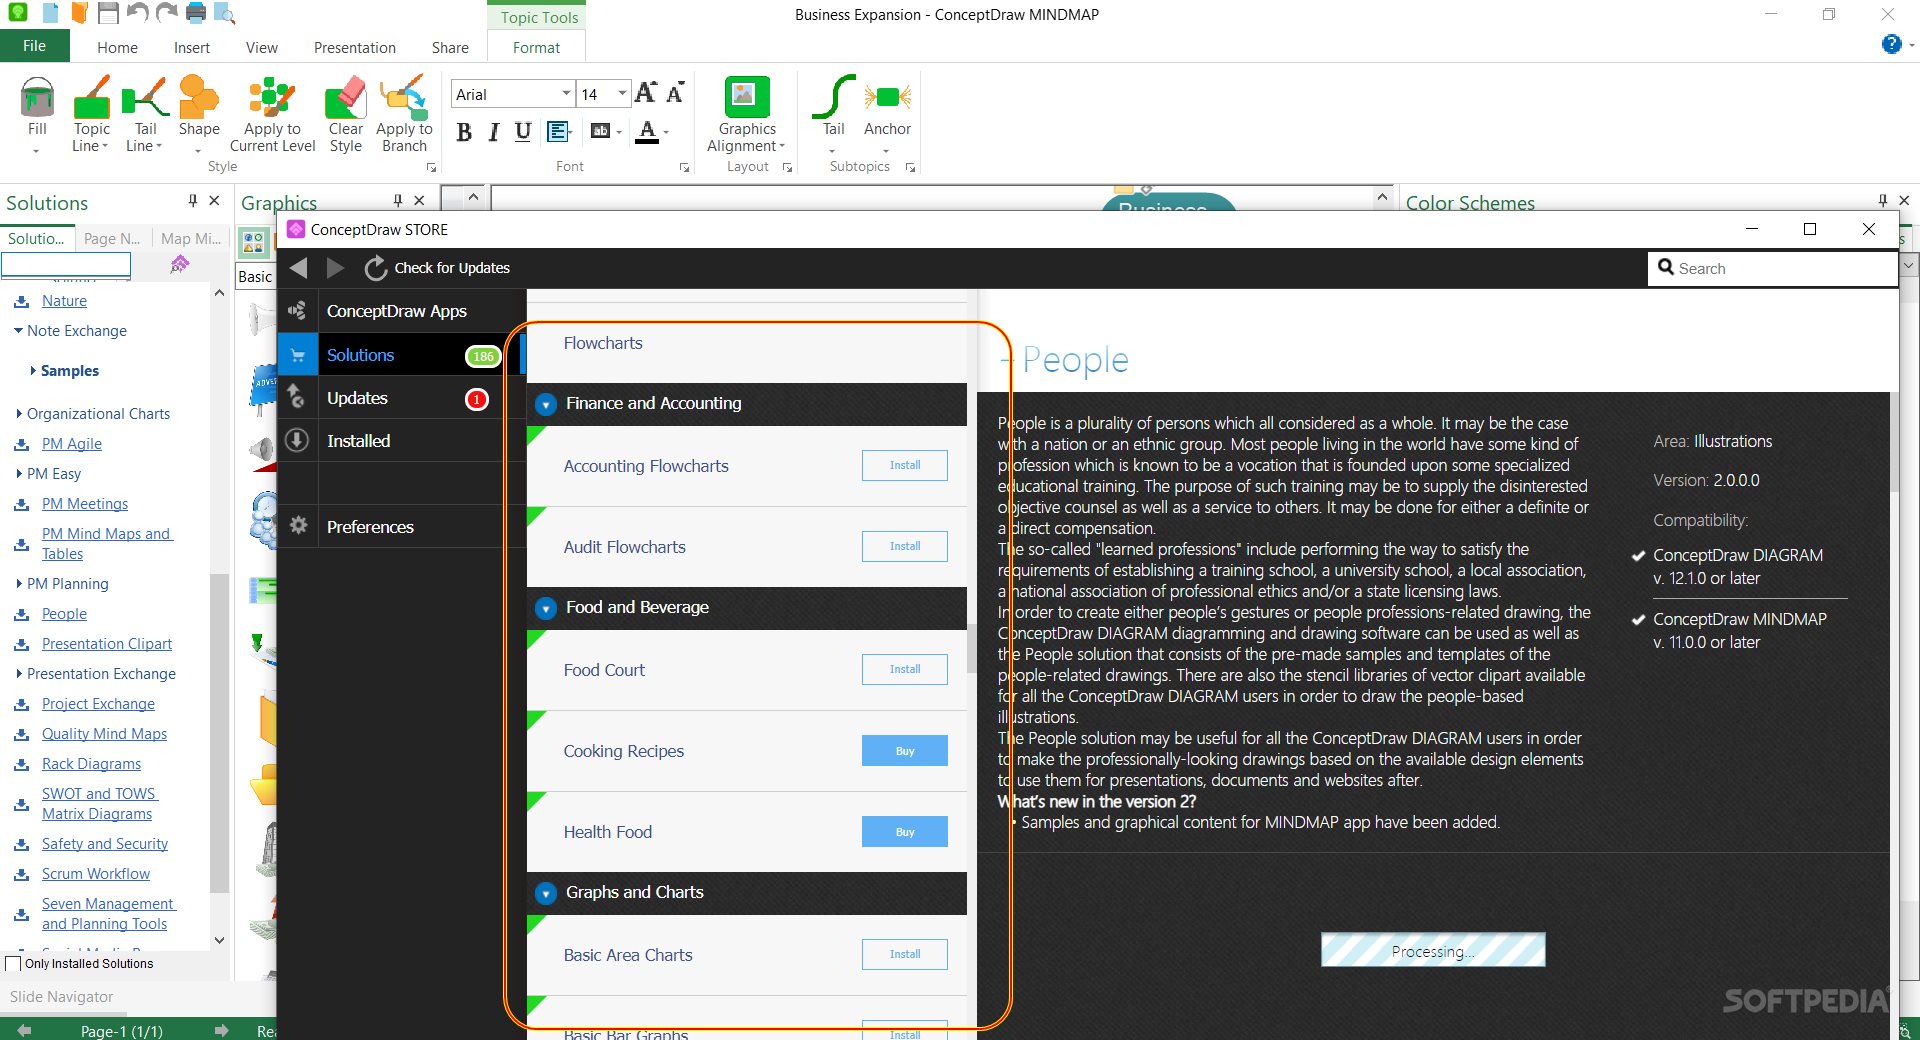Click the STORE Search field
The image size is (1920, 1040).
[1772, 268]
